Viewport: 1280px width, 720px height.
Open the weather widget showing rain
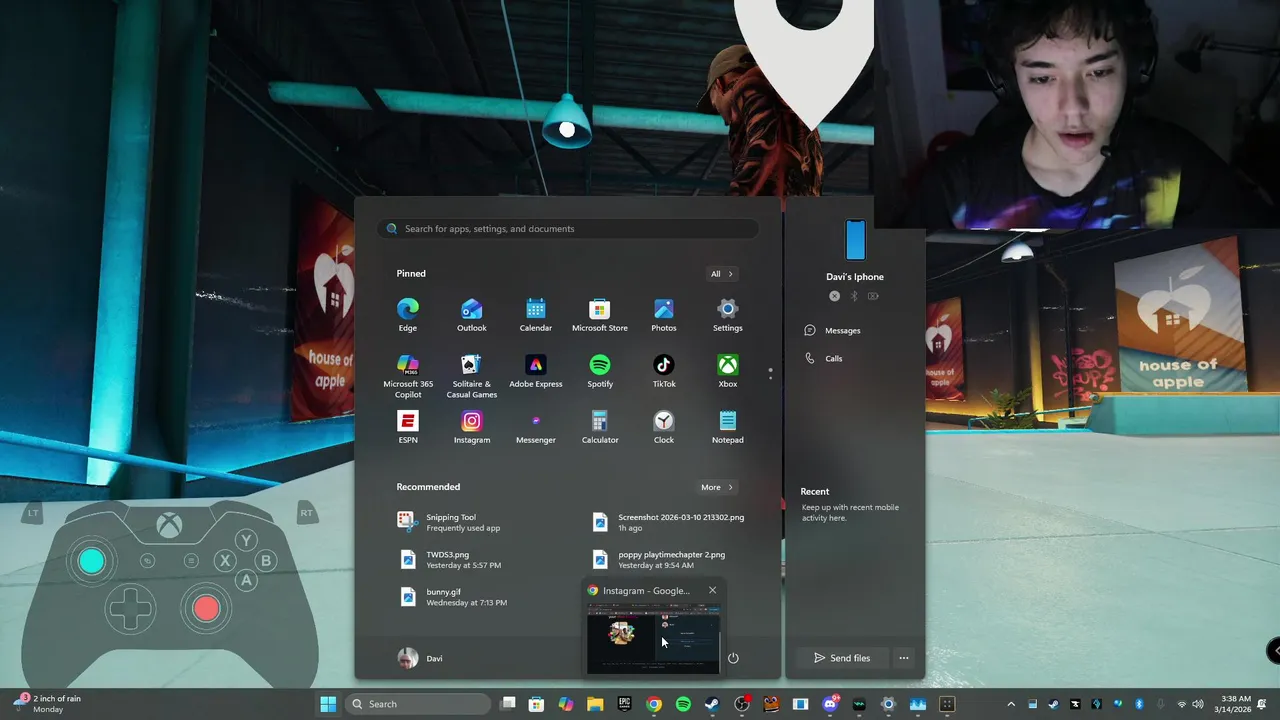pos(47,704)
